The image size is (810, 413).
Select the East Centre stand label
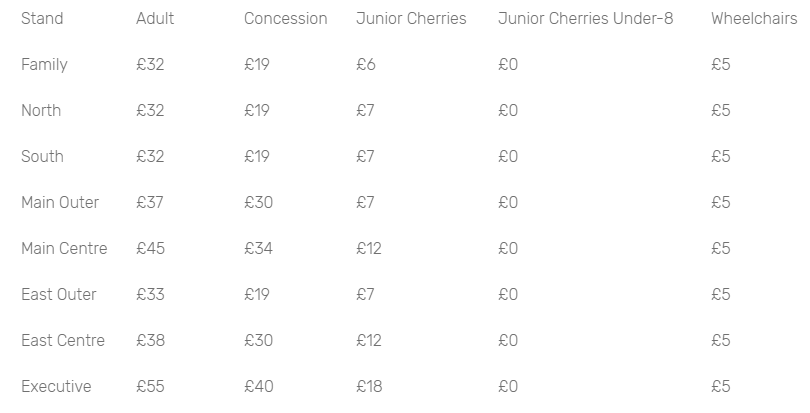point(63,341)
